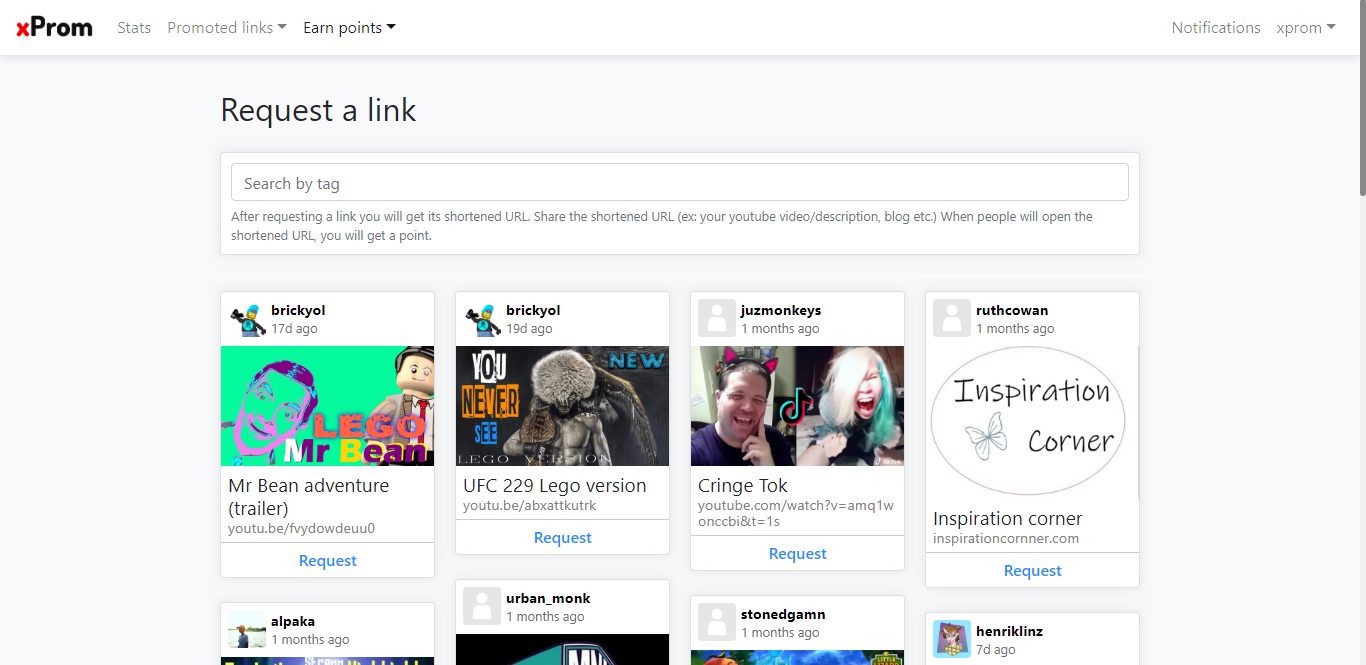Click the henriklinz username
The height and width of the screenshot is (665, 1366).
point(1010,631)
